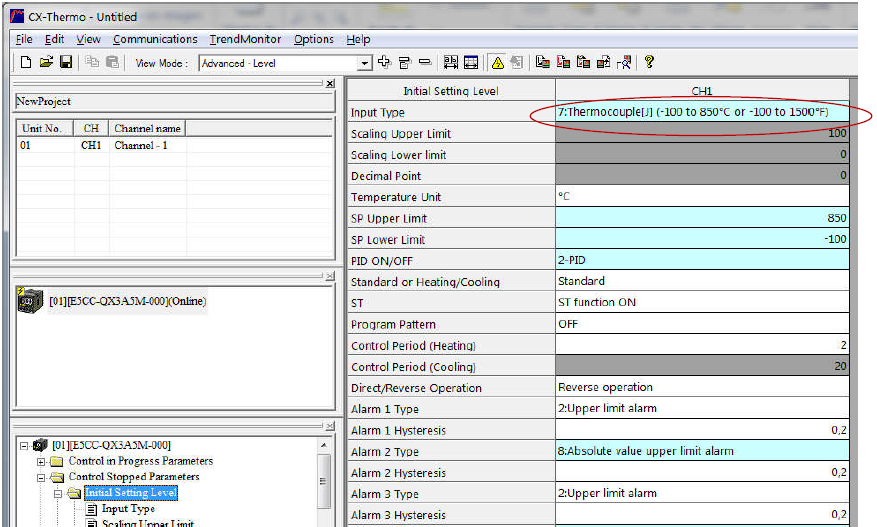Click the E5CC device icon in Online panel
The width and height of the screenshot is (877, 527).
coord(30,301)
